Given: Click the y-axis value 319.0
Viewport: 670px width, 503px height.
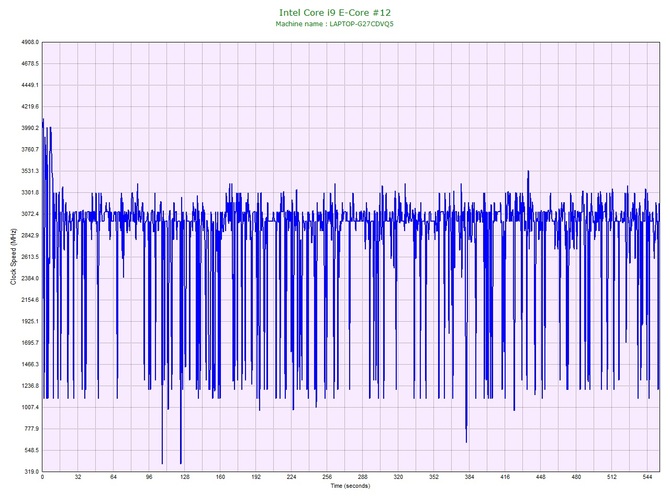Looking at the screenshot, I should click(31, 472).
